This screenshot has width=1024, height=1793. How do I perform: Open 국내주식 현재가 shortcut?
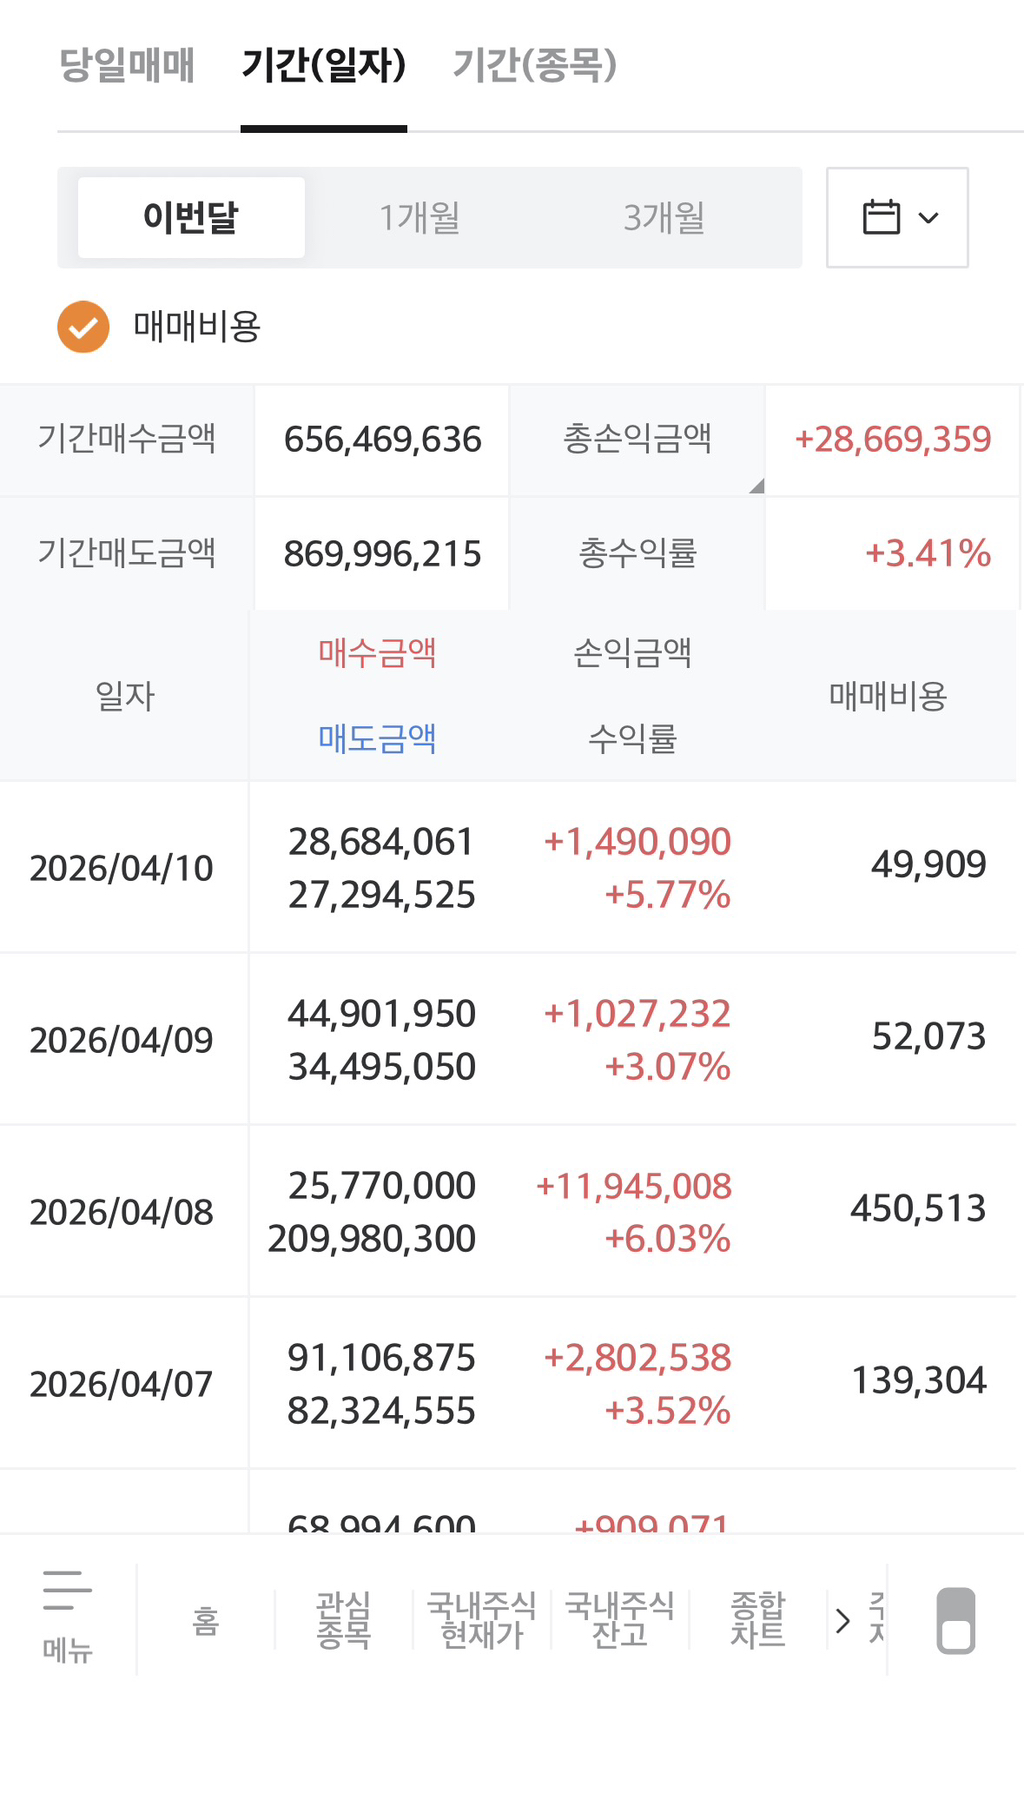point(481,1620)
